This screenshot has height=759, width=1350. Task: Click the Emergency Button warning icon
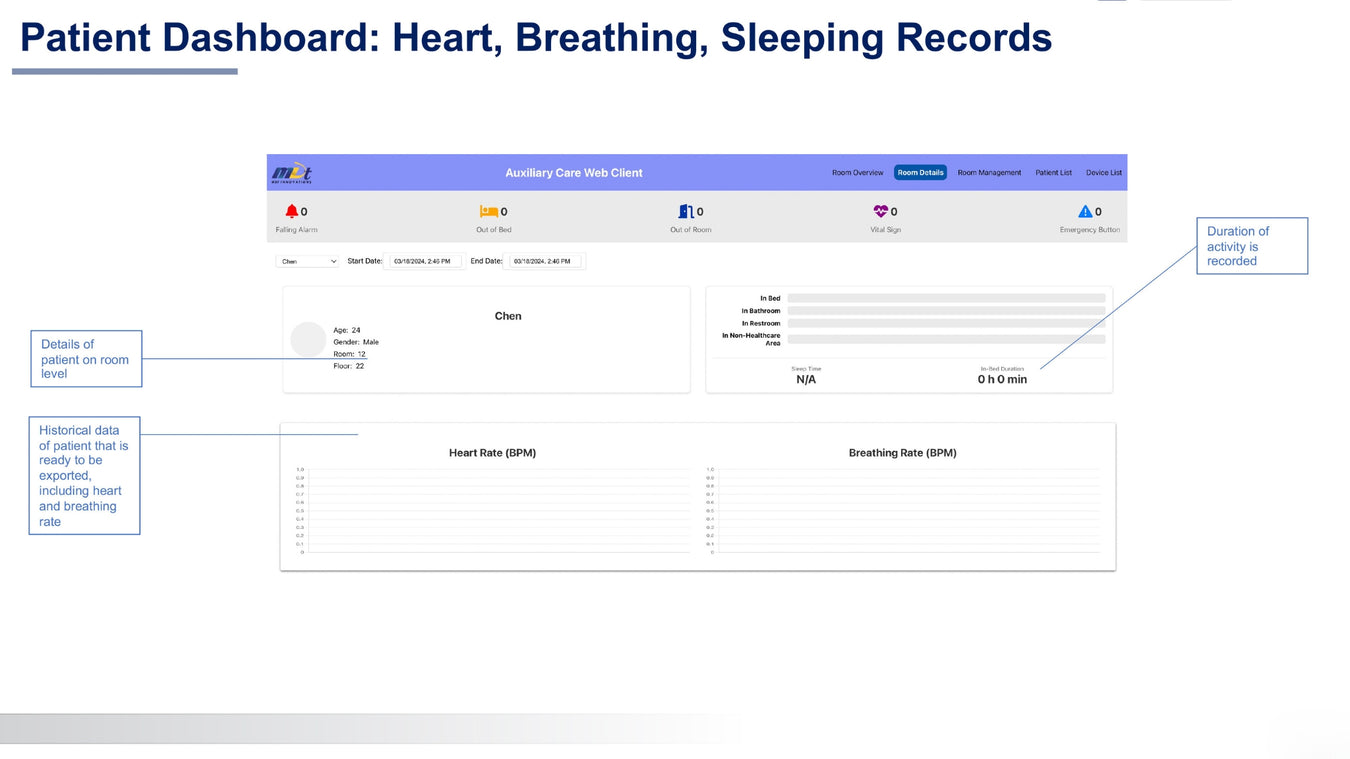1085,211
